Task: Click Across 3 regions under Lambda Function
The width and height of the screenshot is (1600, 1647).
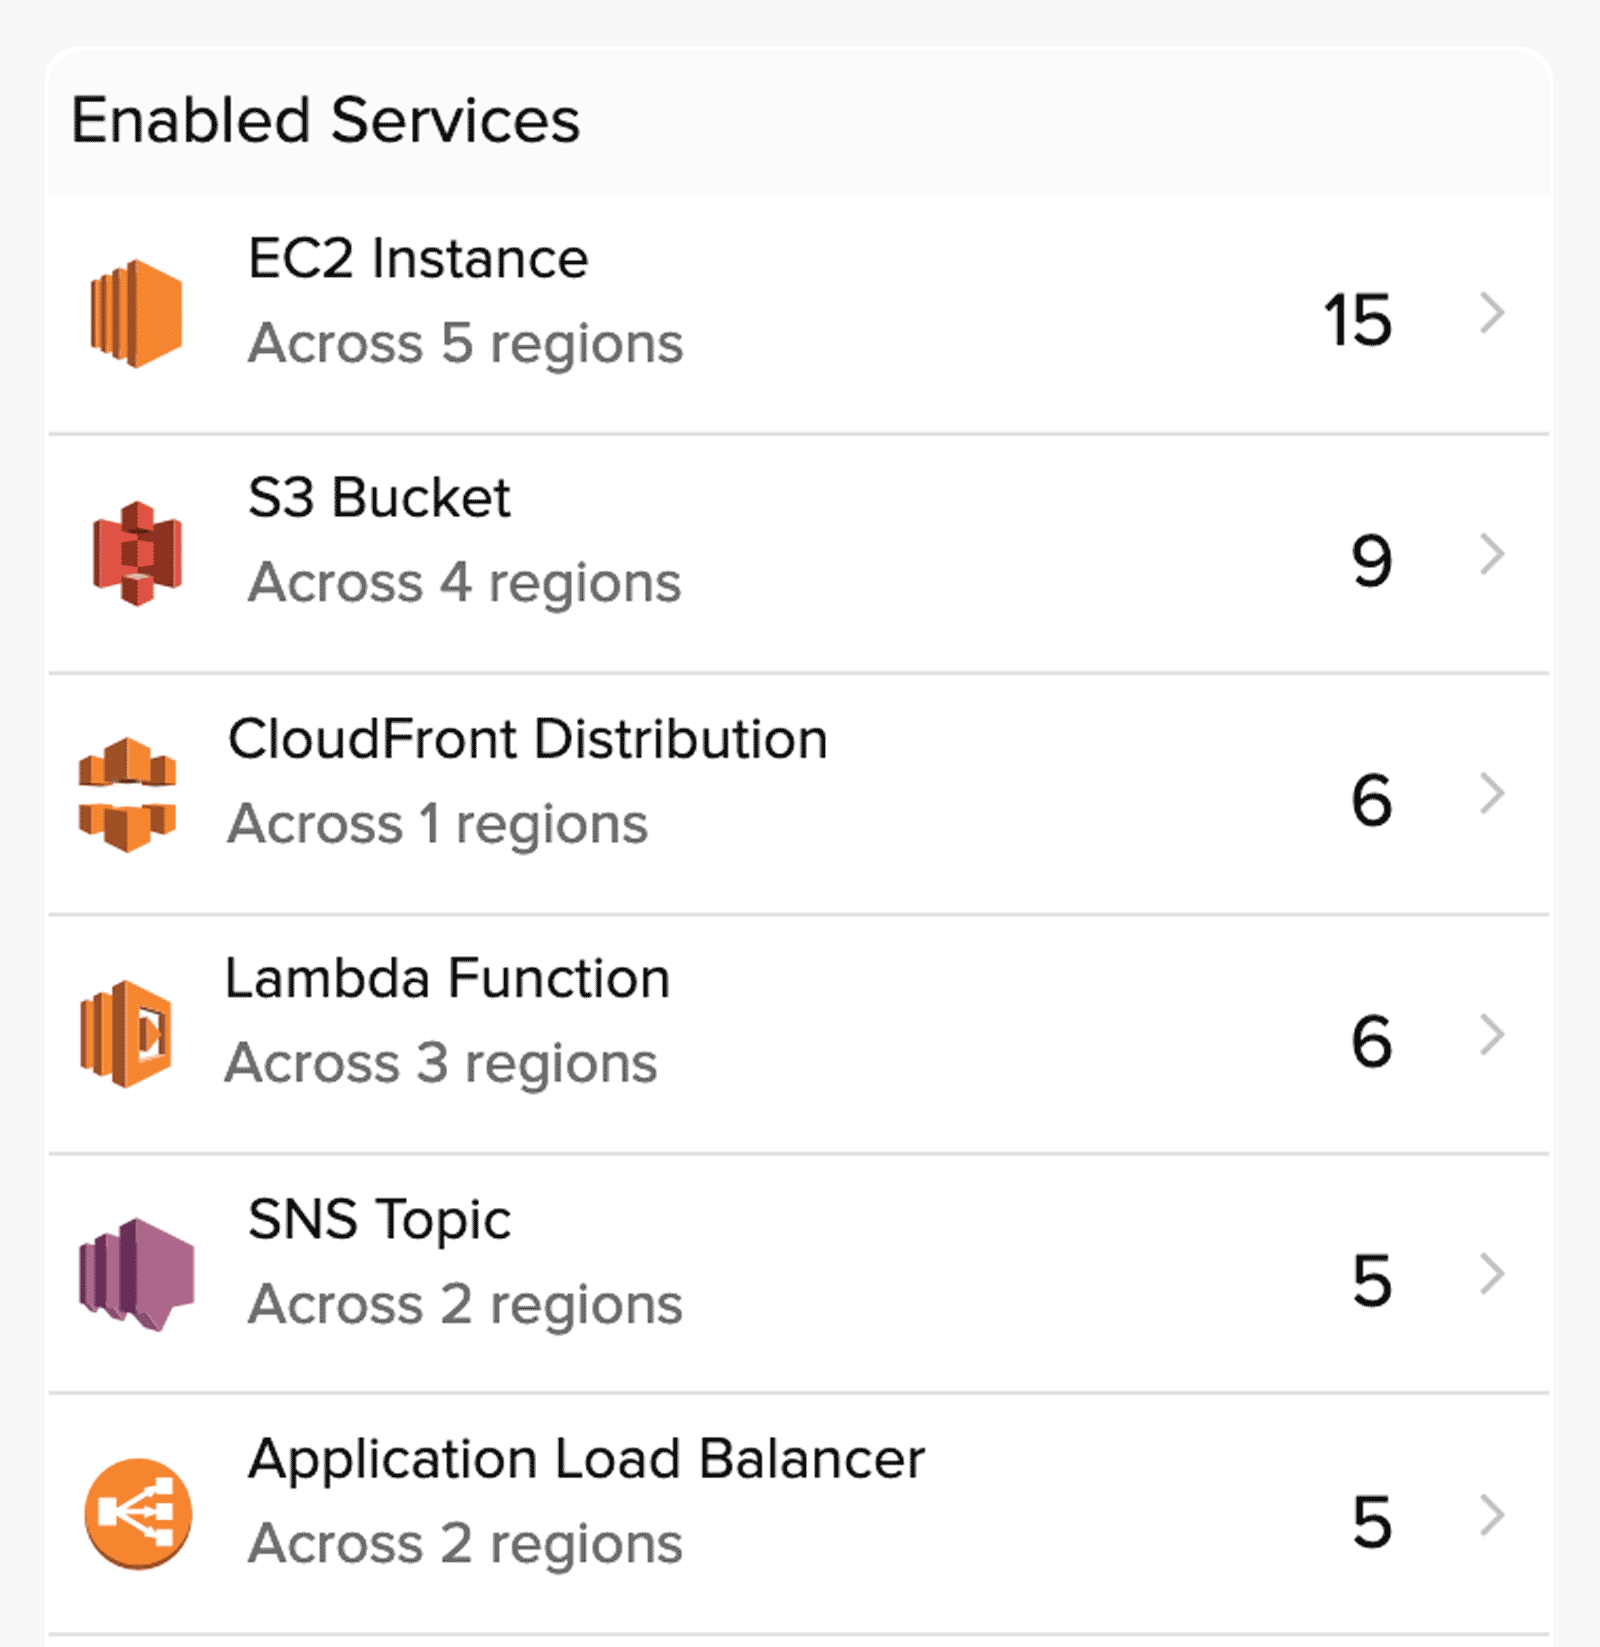Action: (x=440, y=1061)
